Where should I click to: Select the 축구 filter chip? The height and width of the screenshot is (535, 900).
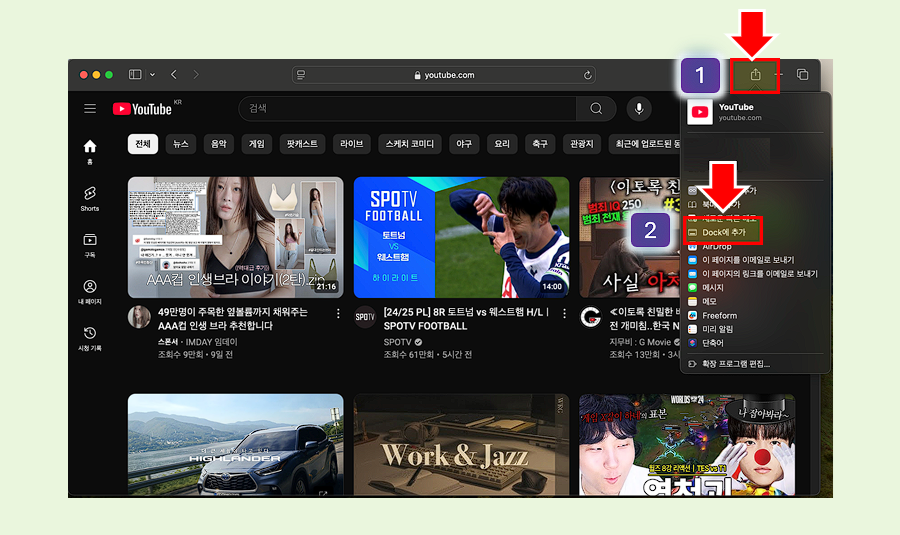(x=540, y=144)
